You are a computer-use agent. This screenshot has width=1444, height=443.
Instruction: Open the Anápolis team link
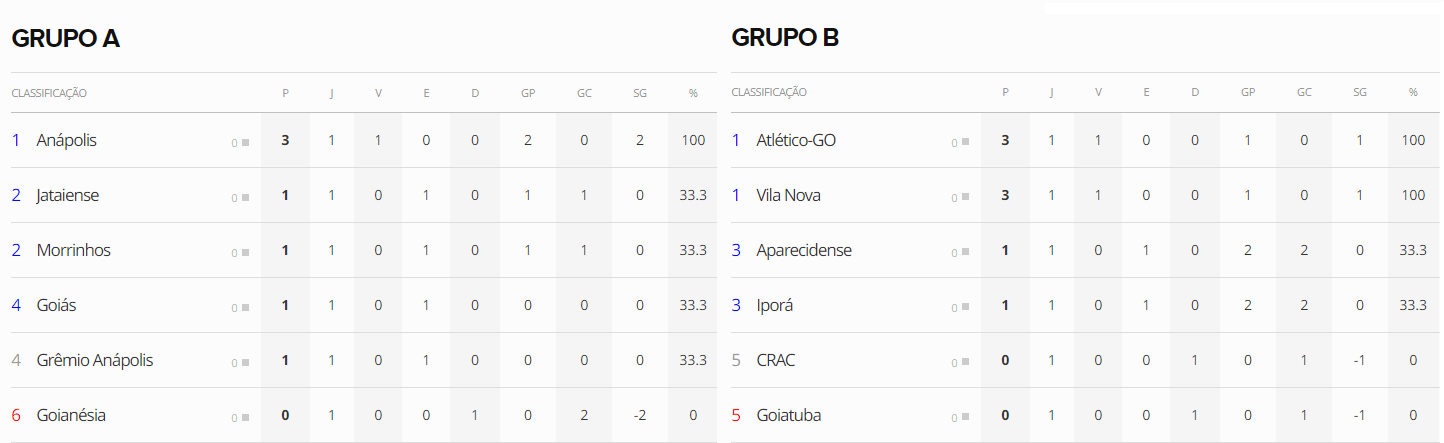pyautogui.click(x=66, y=141)
